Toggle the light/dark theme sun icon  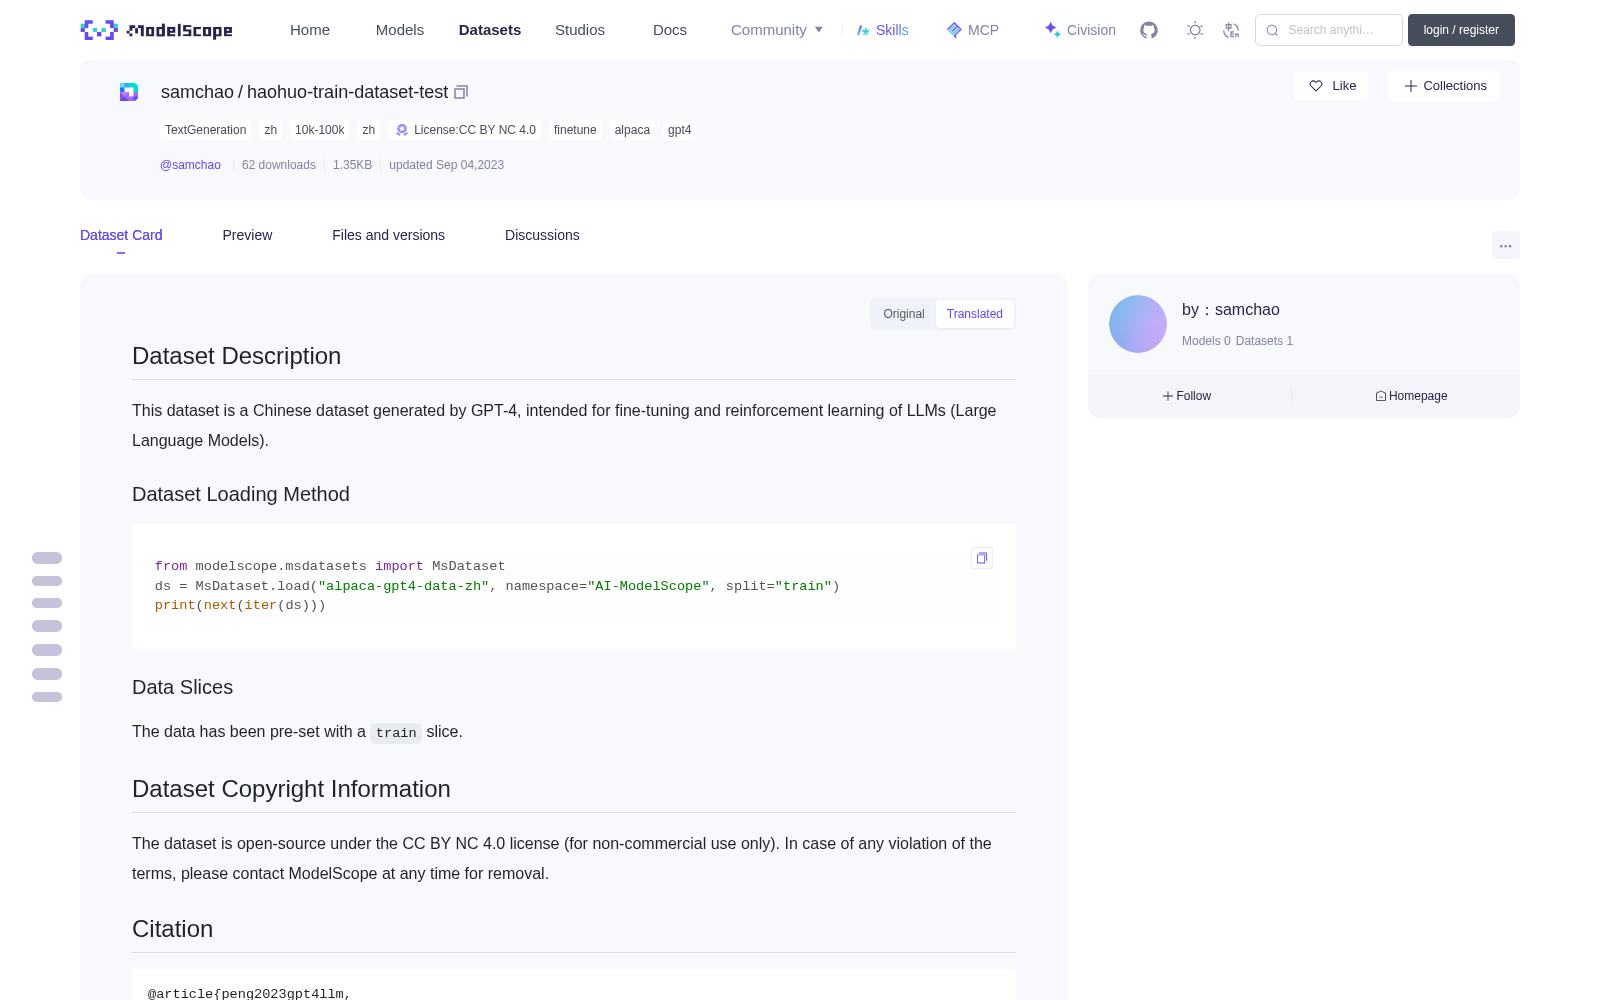[1195, 30]
